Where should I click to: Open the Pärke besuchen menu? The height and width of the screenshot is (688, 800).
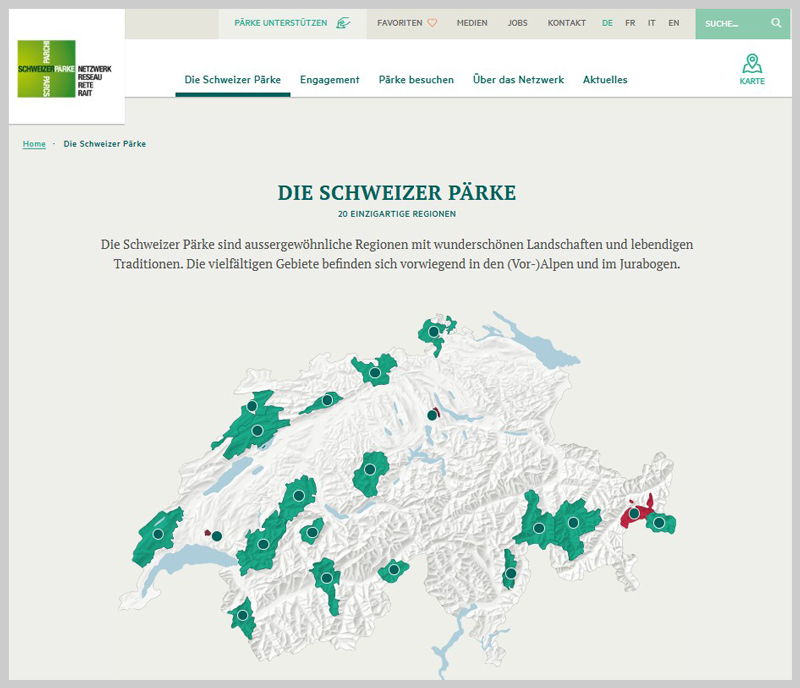click(x=416, y=80)
